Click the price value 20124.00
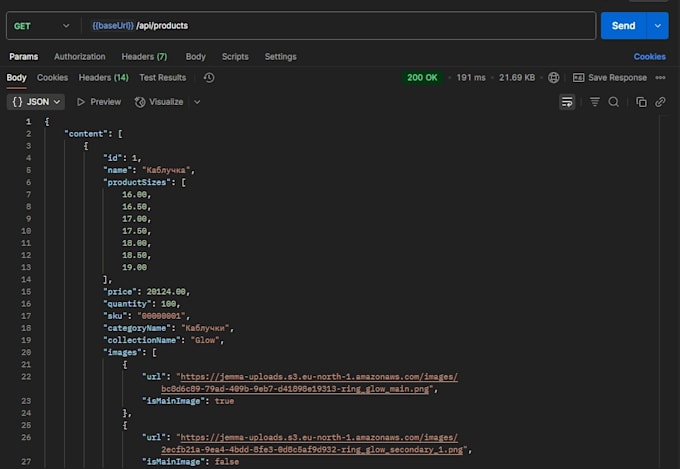This screenshot has width=680, height=469. (166, 292)
